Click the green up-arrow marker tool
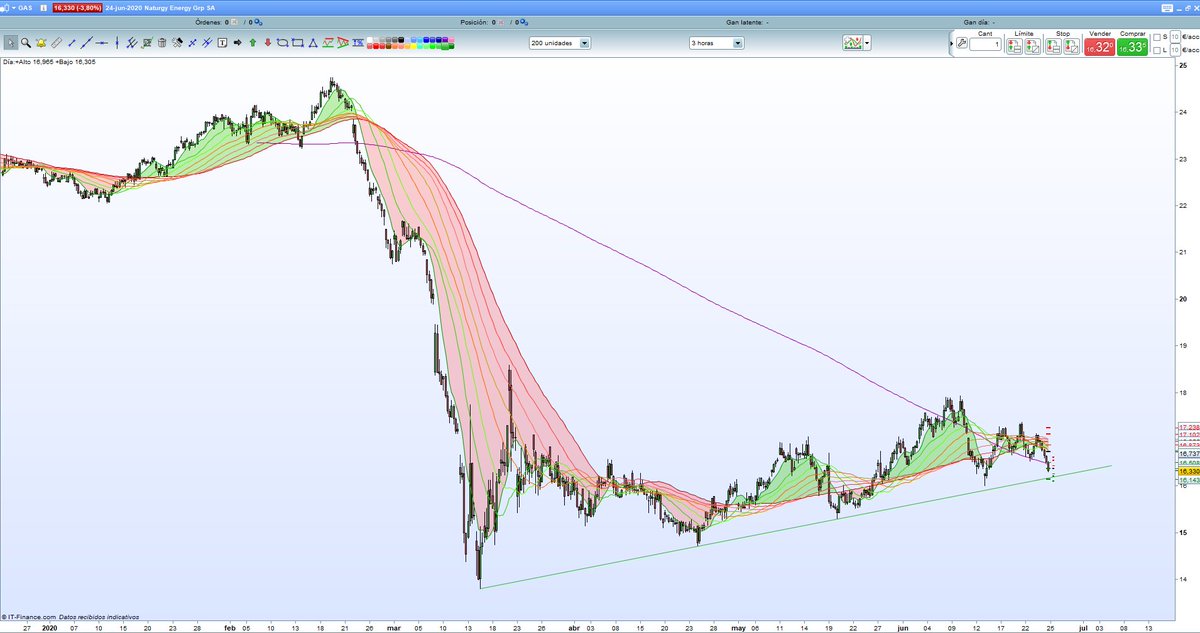This screenshot has width=1200, height=633. pos(251,43)
